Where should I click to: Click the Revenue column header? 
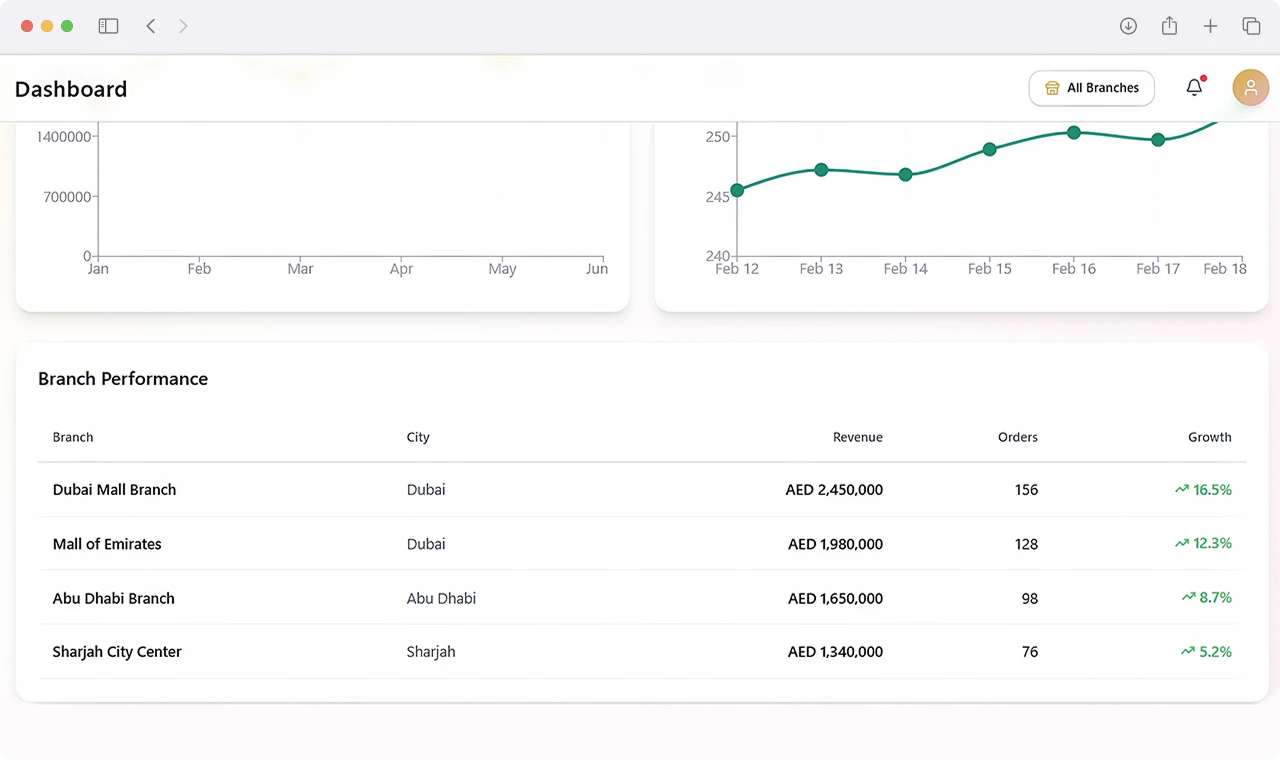[858, 437]
